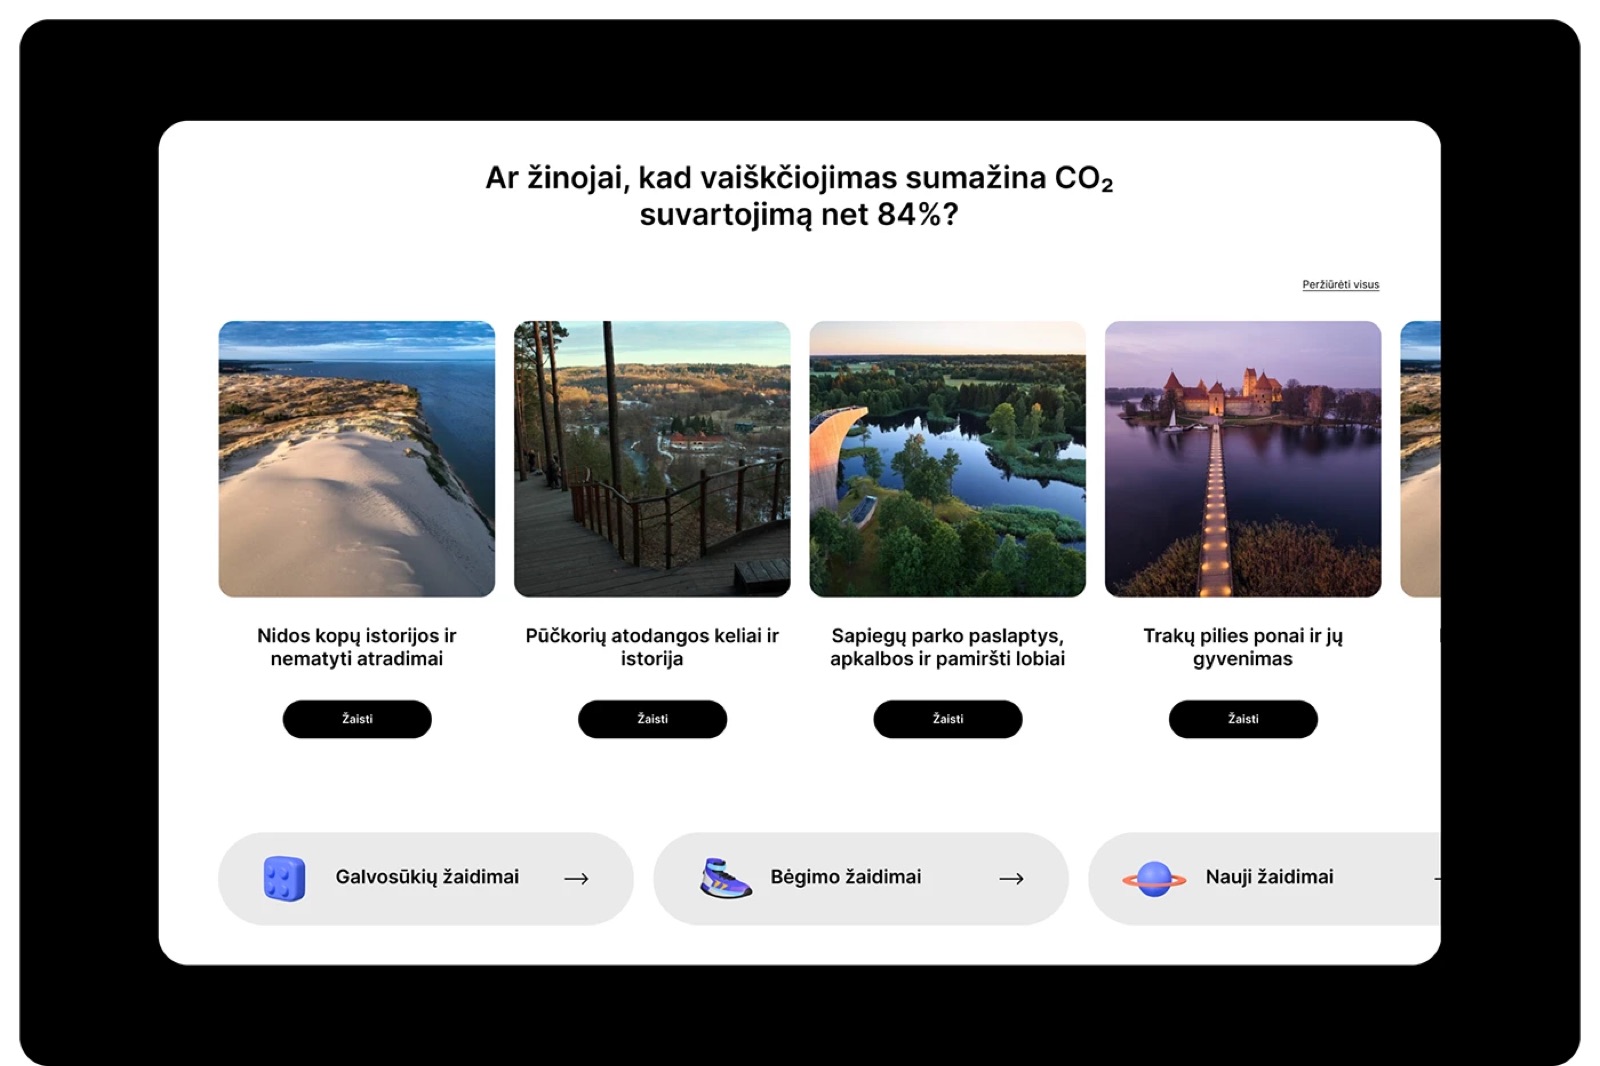Select the Trakai castle photo
This screenshot has width=1600, height=1066.
coord(1243,459)
